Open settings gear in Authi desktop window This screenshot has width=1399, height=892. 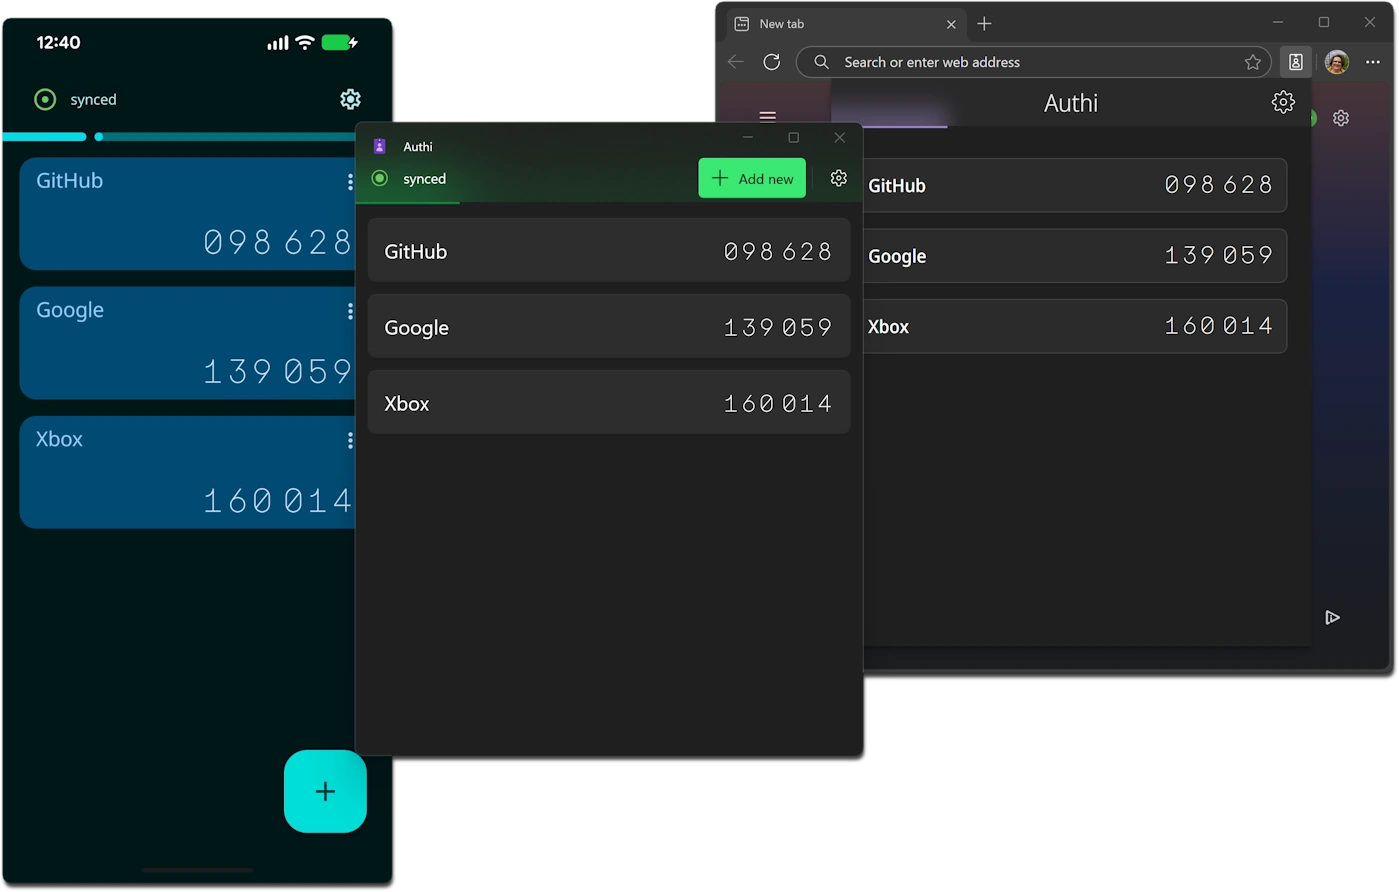[x=838, y=178]
